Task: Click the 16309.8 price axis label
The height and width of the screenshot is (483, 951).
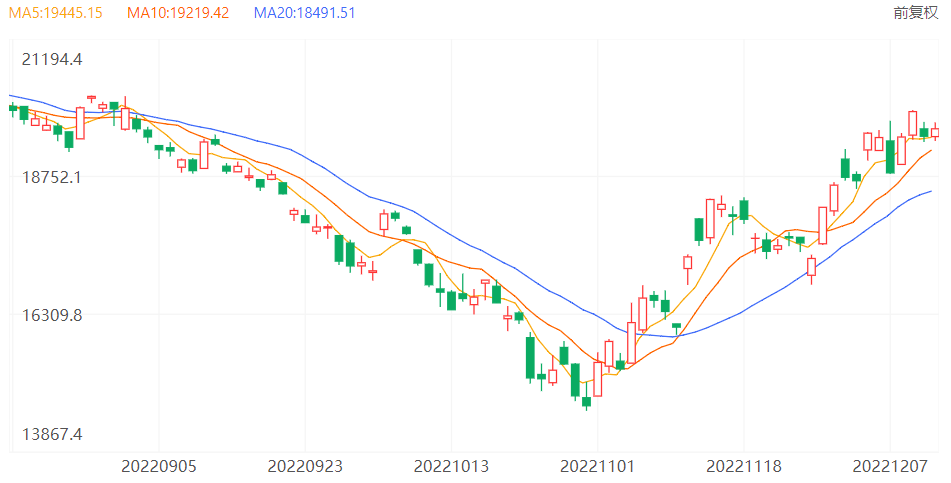Action: (52, 316)
